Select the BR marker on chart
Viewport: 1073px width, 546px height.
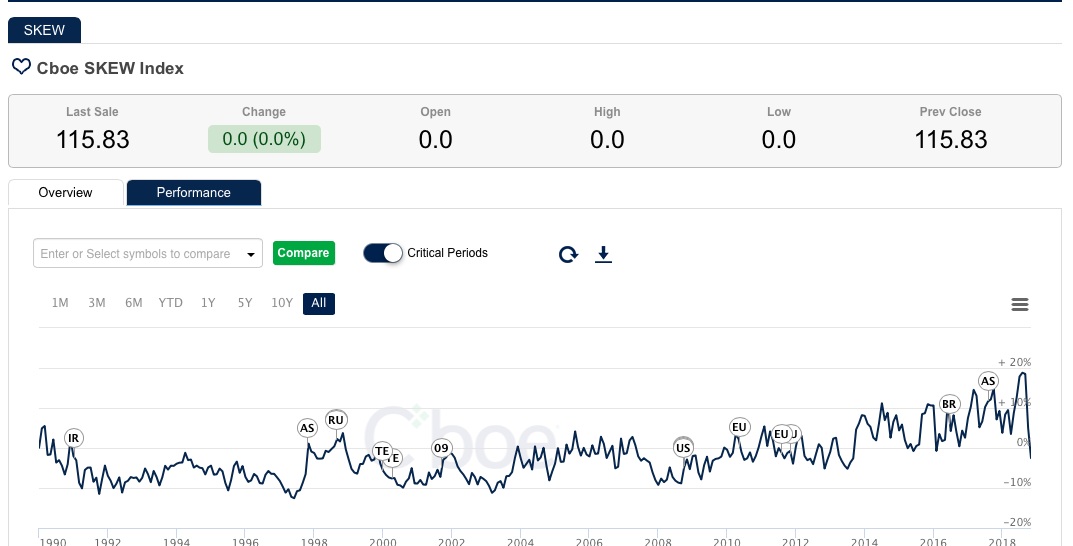click(x=950, y=404)
